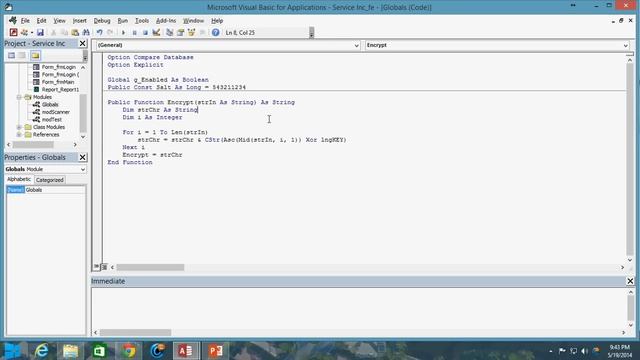Click the Reset (stop) toolbar icon
Screen dimensions: 640x360
(x=145, y=32)
